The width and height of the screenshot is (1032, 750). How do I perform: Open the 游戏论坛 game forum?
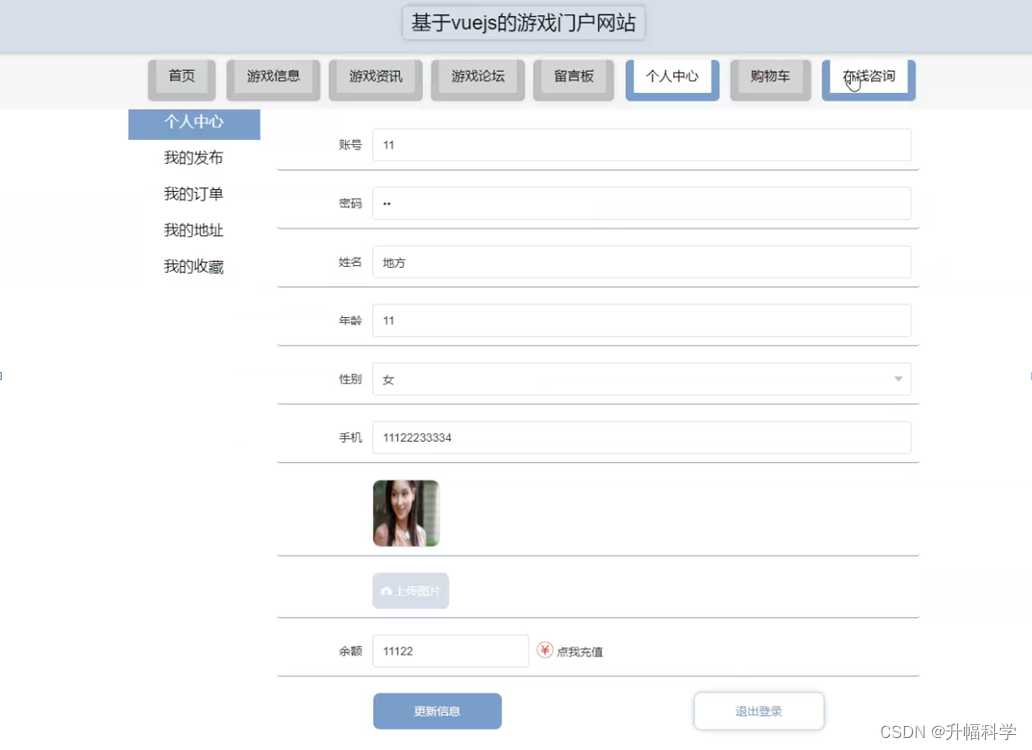(x=477, y=76)
